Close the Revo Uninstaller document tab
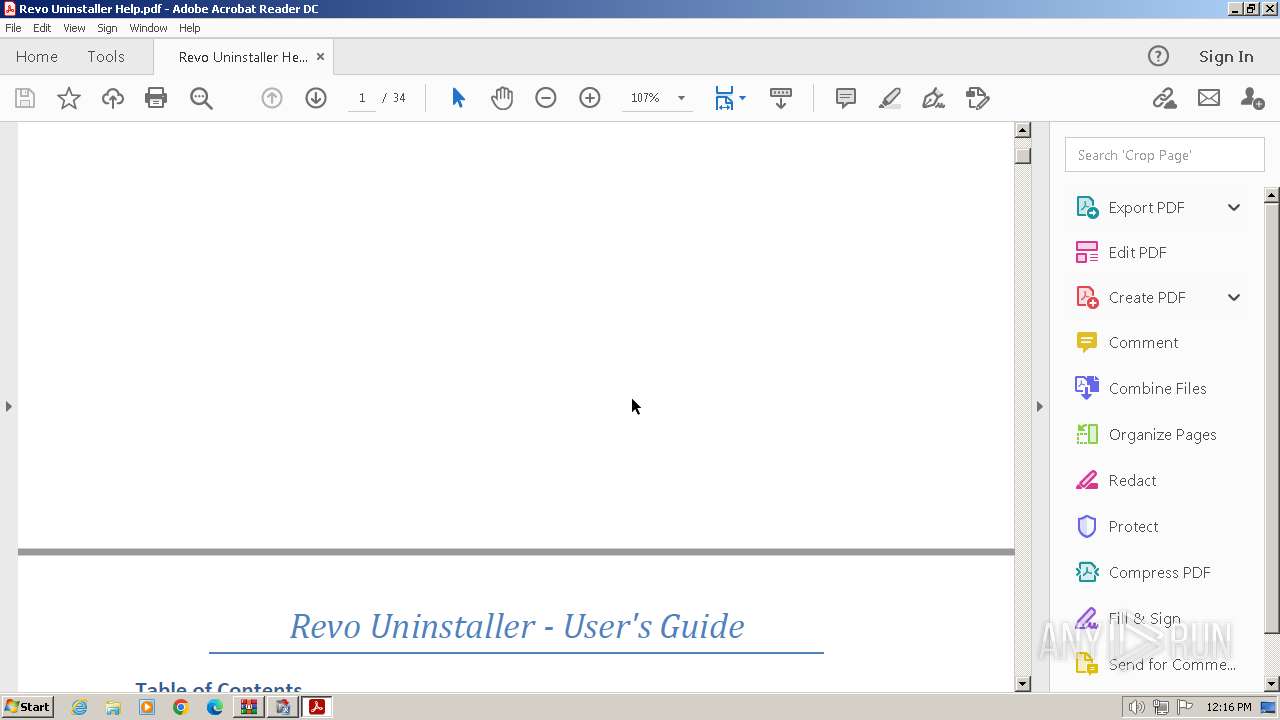 pyautogui.click(x=320, y=57)
